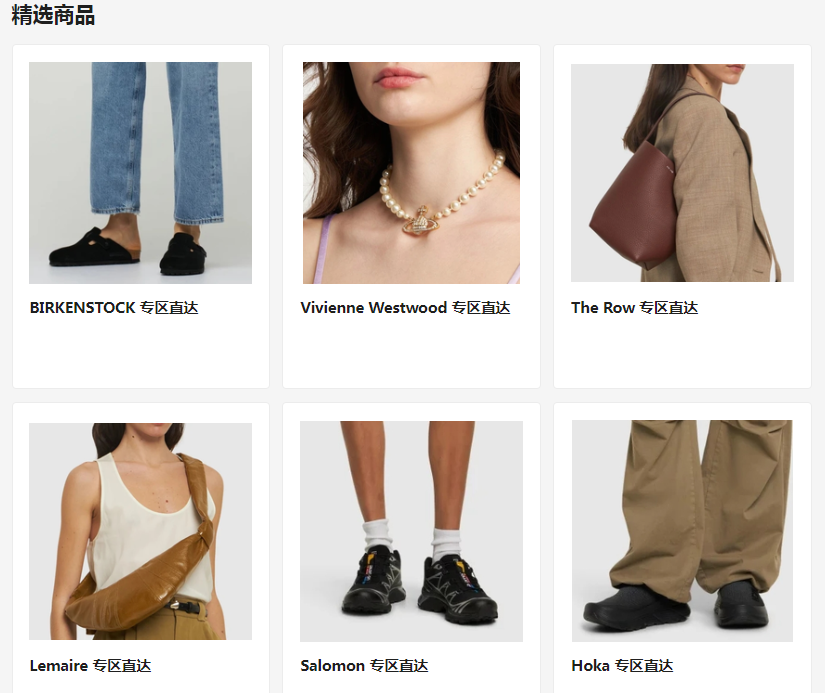
Task: Open the Salomon black sneakers image
Action: pos(411,531)
